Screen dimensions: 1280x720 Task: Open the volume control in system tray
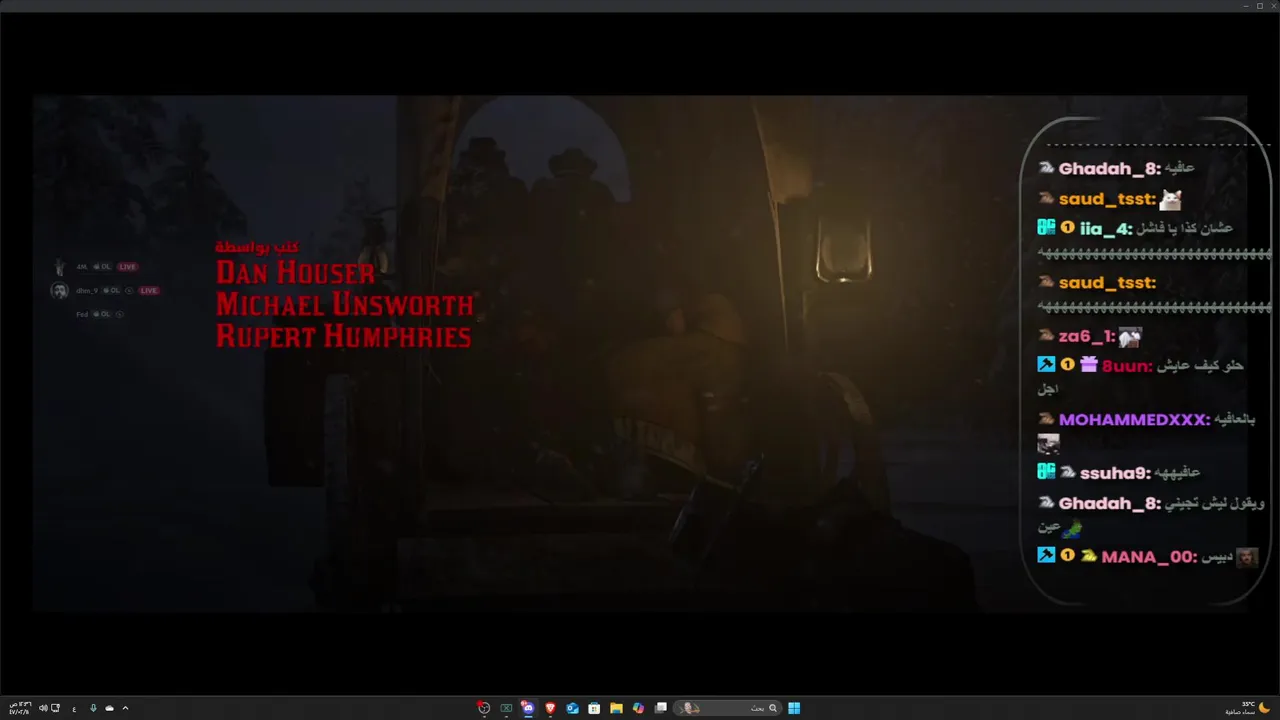click(43, 708)
